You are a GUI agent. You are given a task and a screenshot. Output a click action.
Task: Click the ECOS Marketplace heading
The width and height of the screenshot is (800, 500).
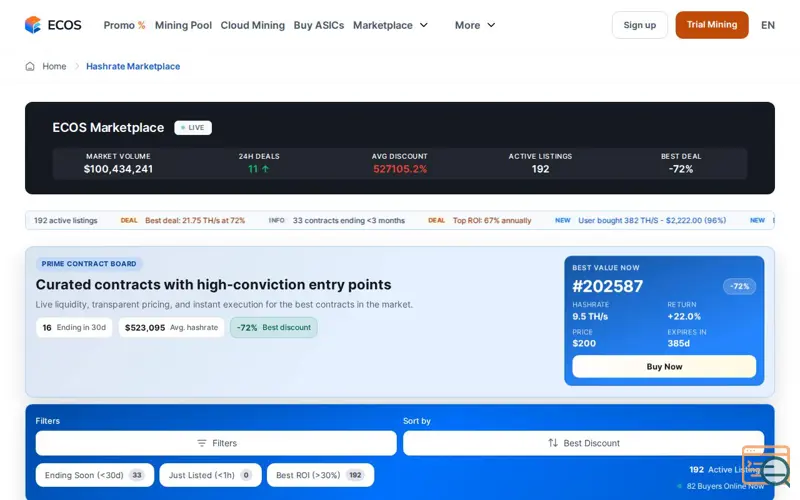tap(108, 128)
